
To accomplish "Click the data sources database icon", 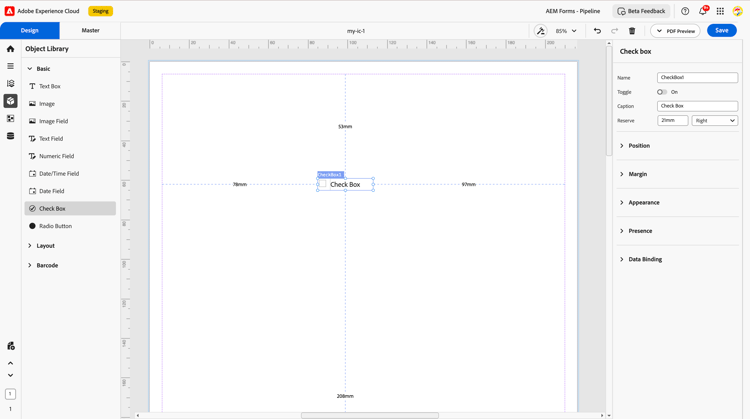I will coord(11,136).
